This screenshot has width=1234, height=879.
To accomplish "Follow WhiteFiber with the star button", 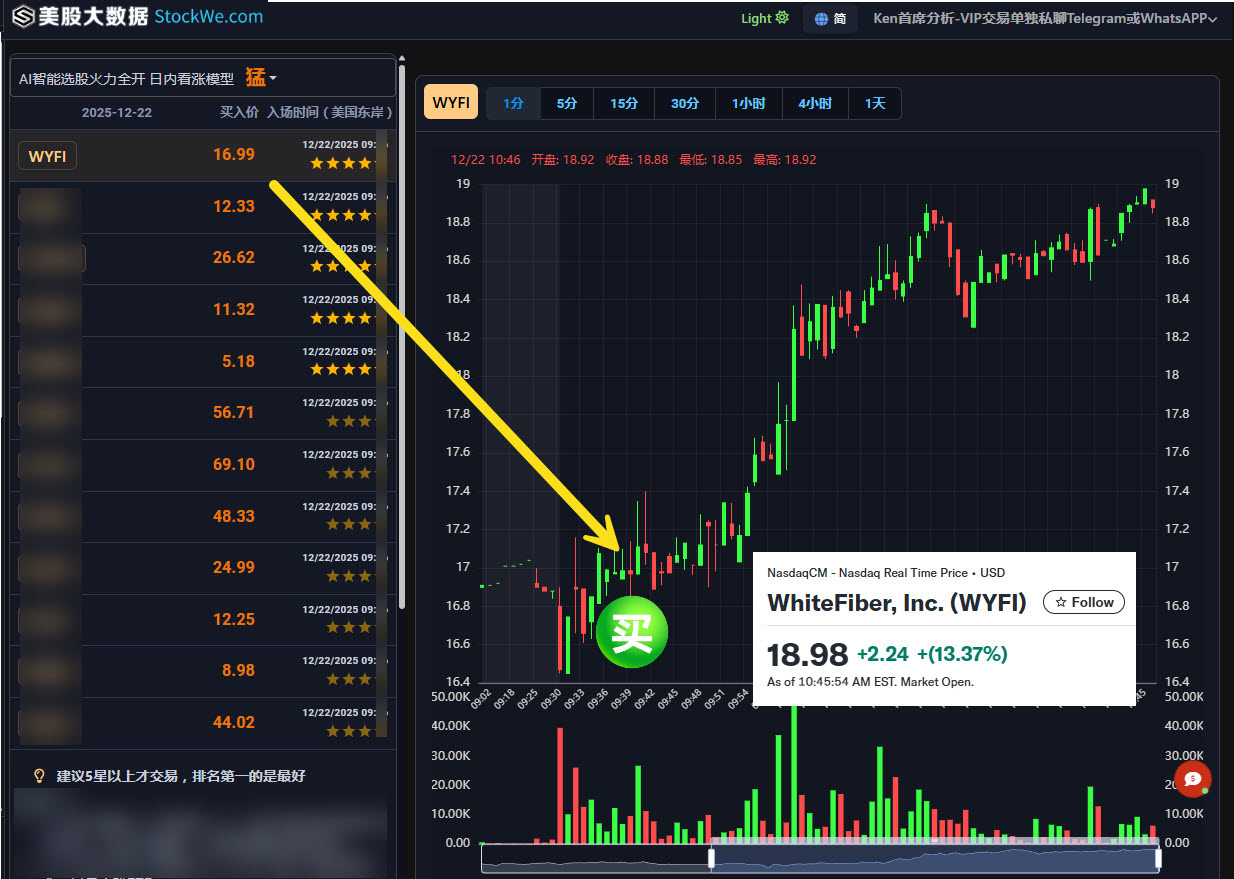I will pos(1084,602).
